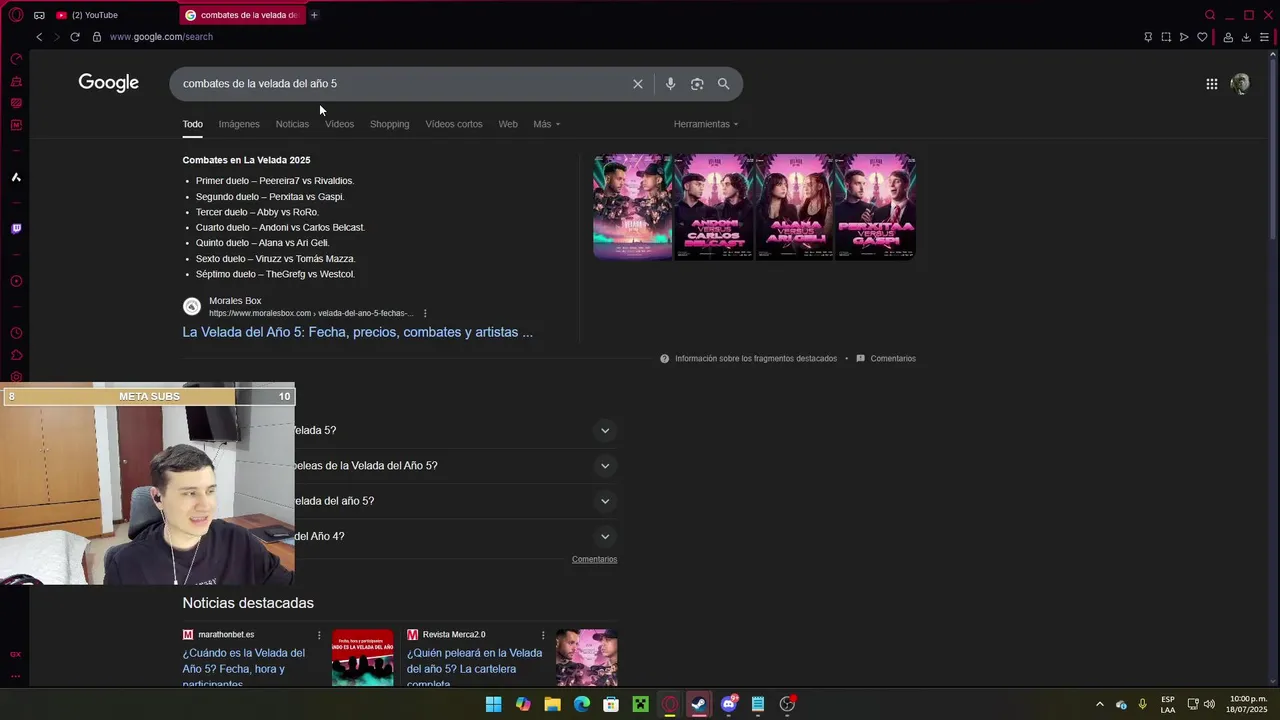Open a new browser tab
The height and width of the screenshot is (720, 1280).
point(314,15)
